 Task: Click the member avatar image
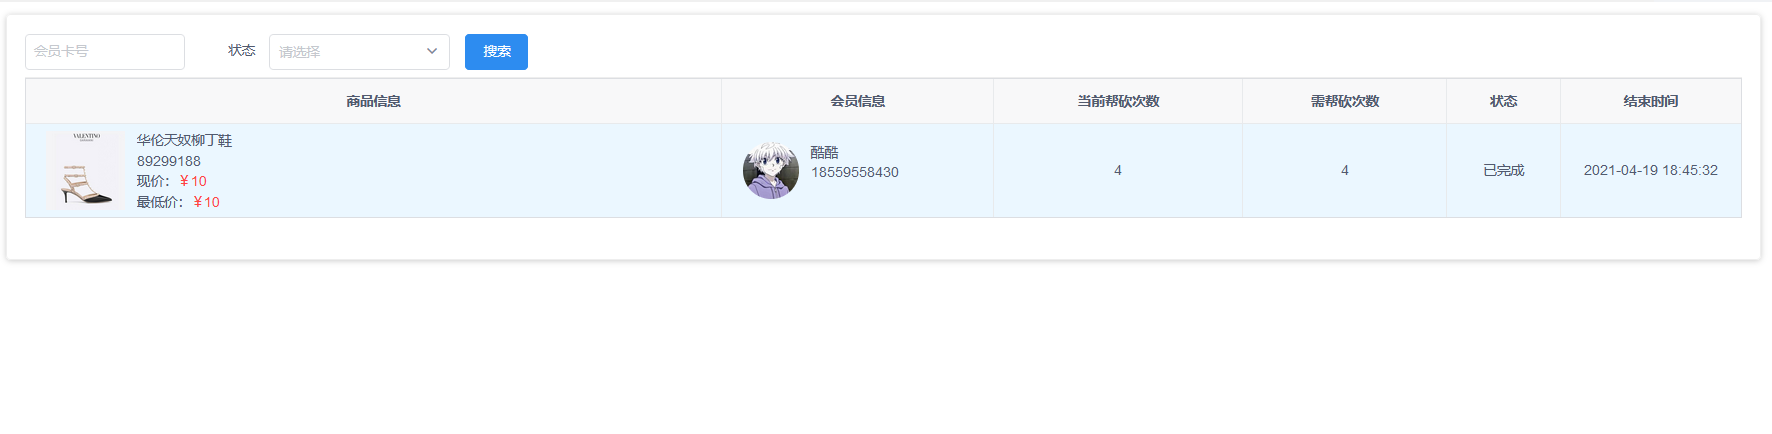pos(771,170)
